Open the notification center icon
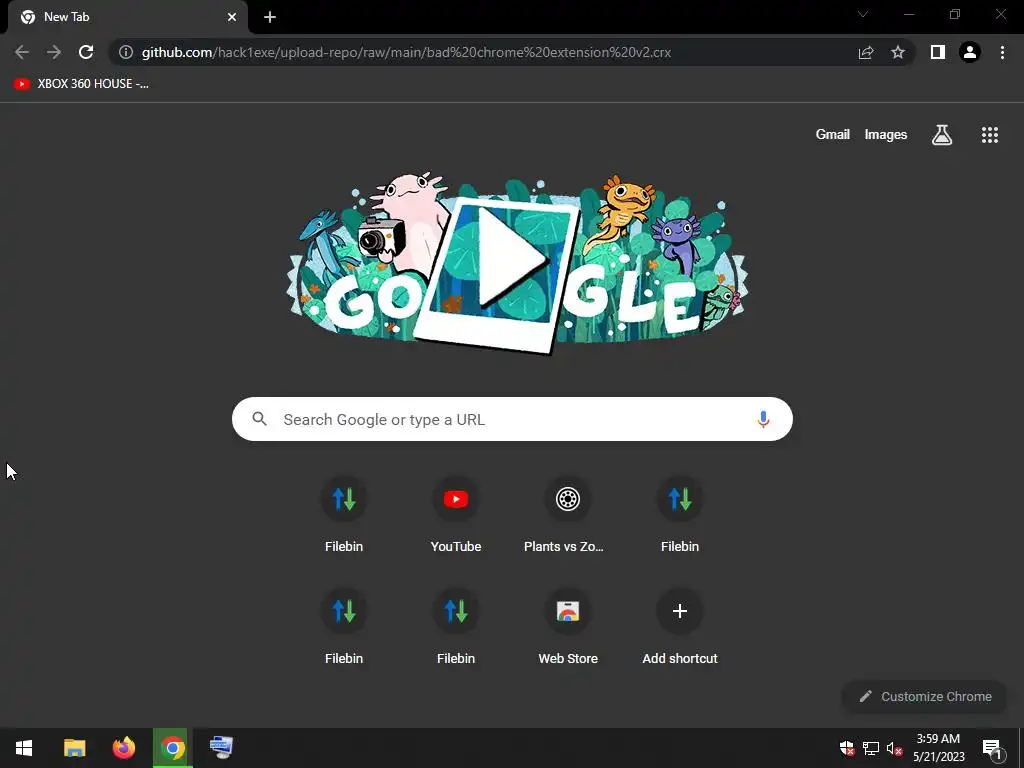 pos(992,749)
